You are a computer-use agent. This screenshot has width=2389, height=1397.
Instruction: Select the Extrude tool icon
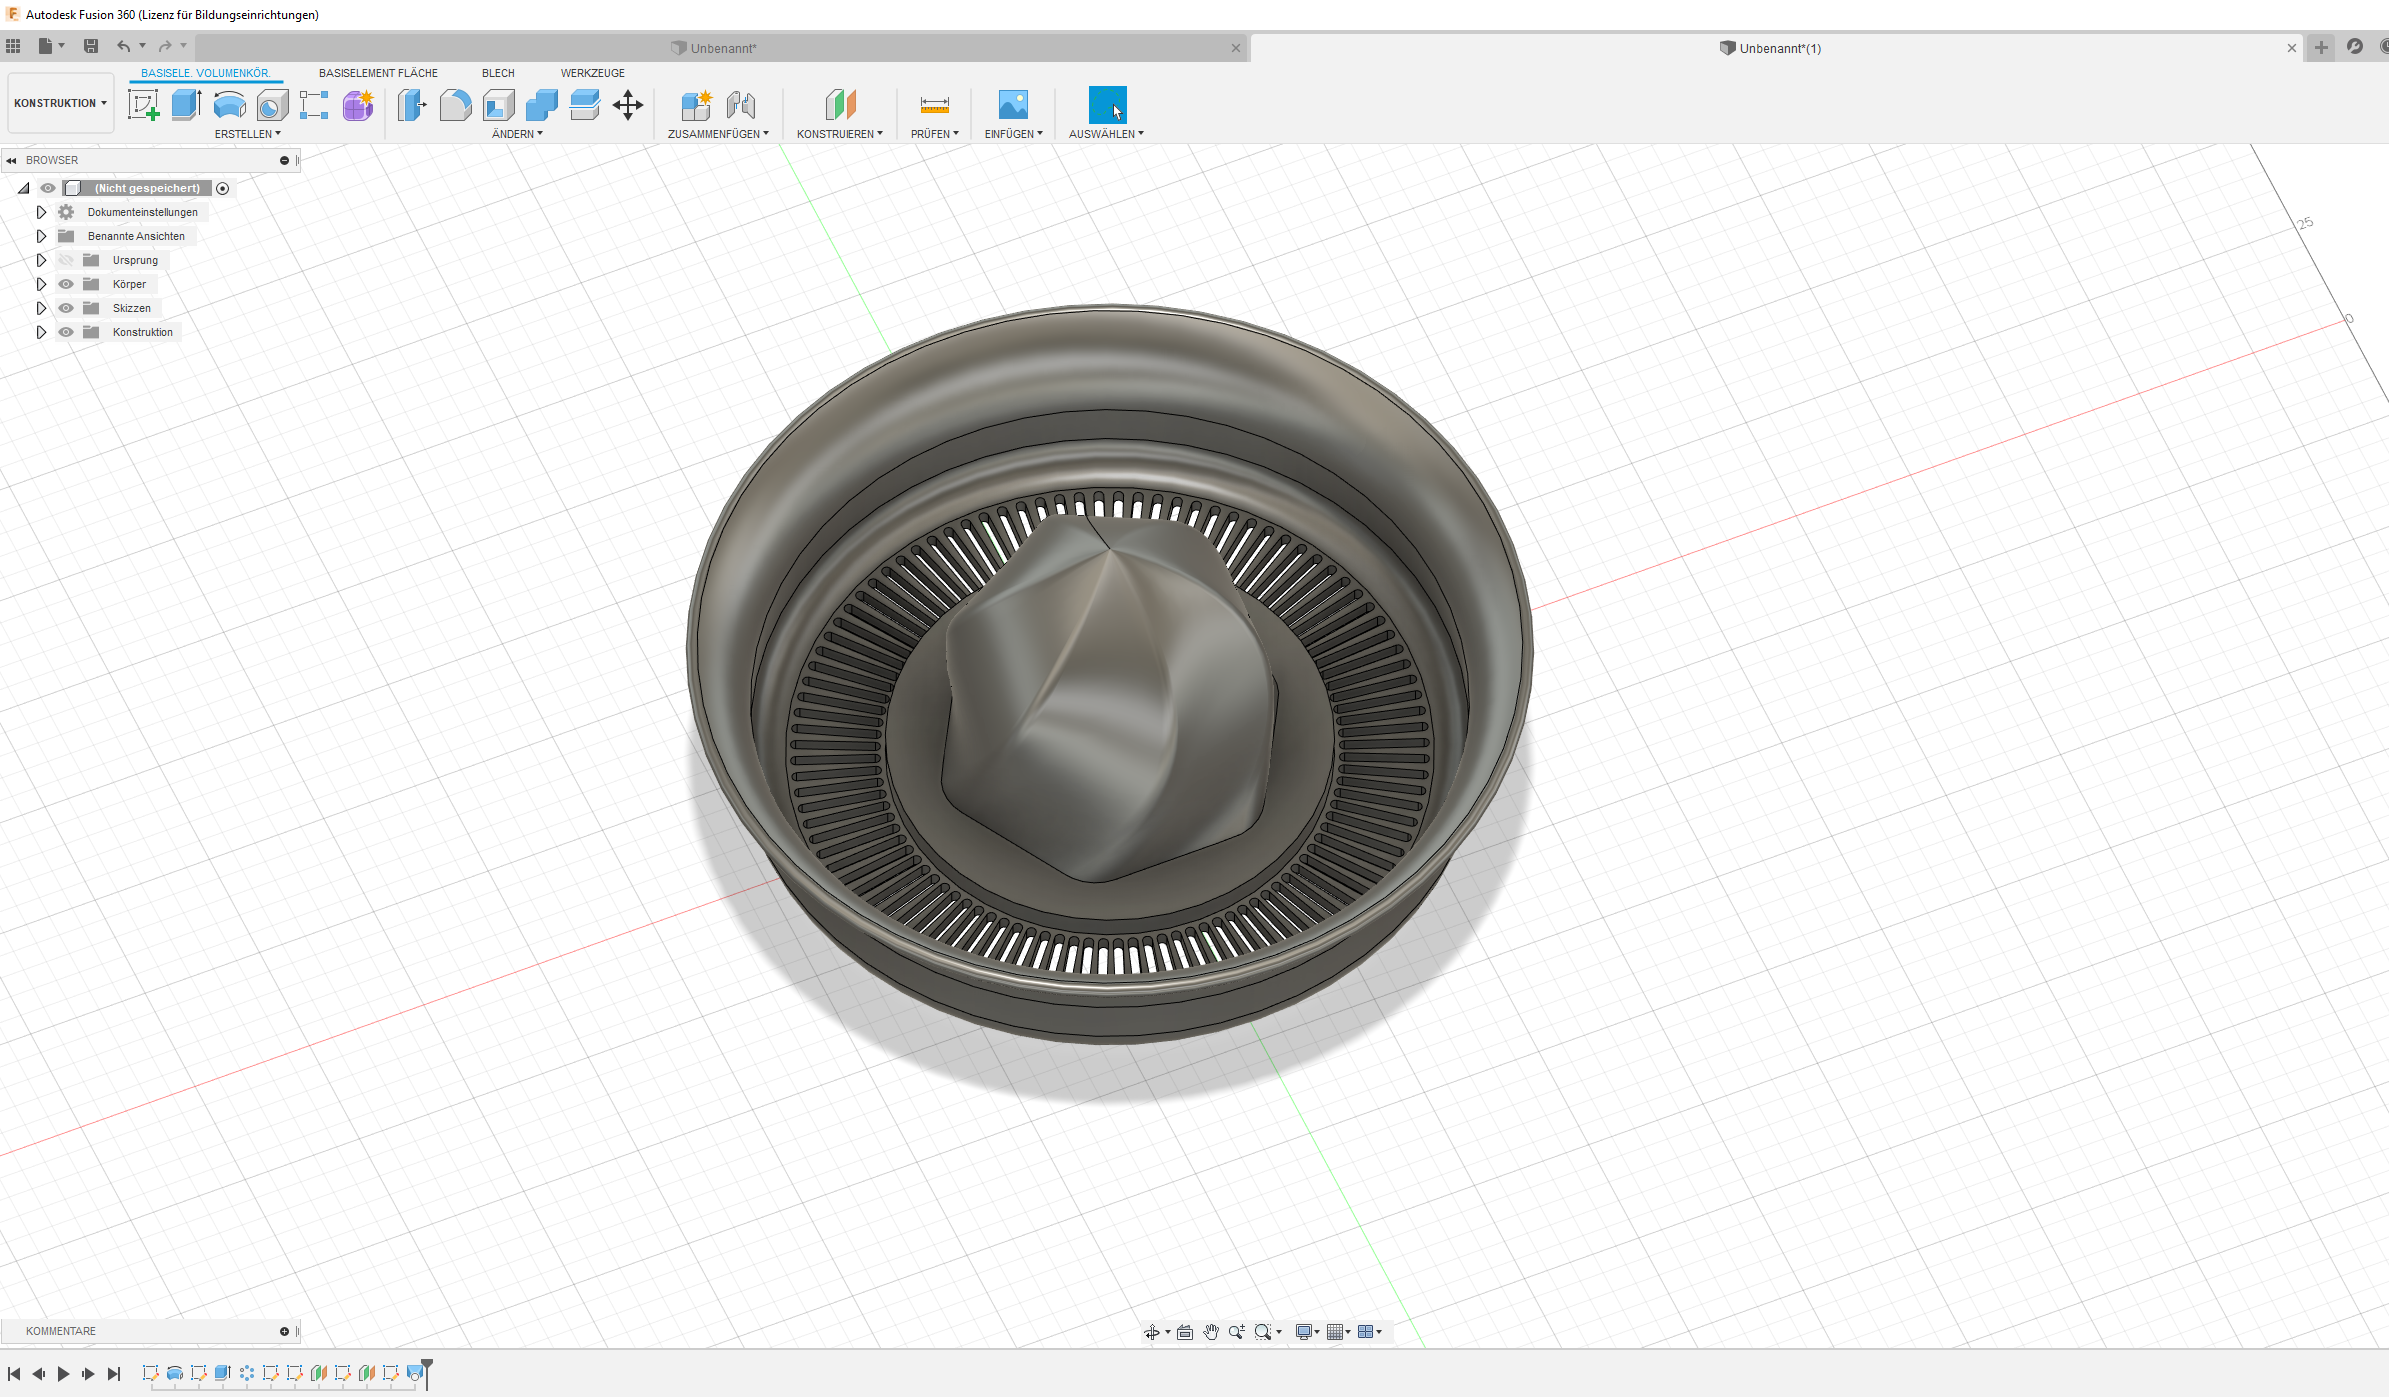pyautogui.click(x=187, y=105)
